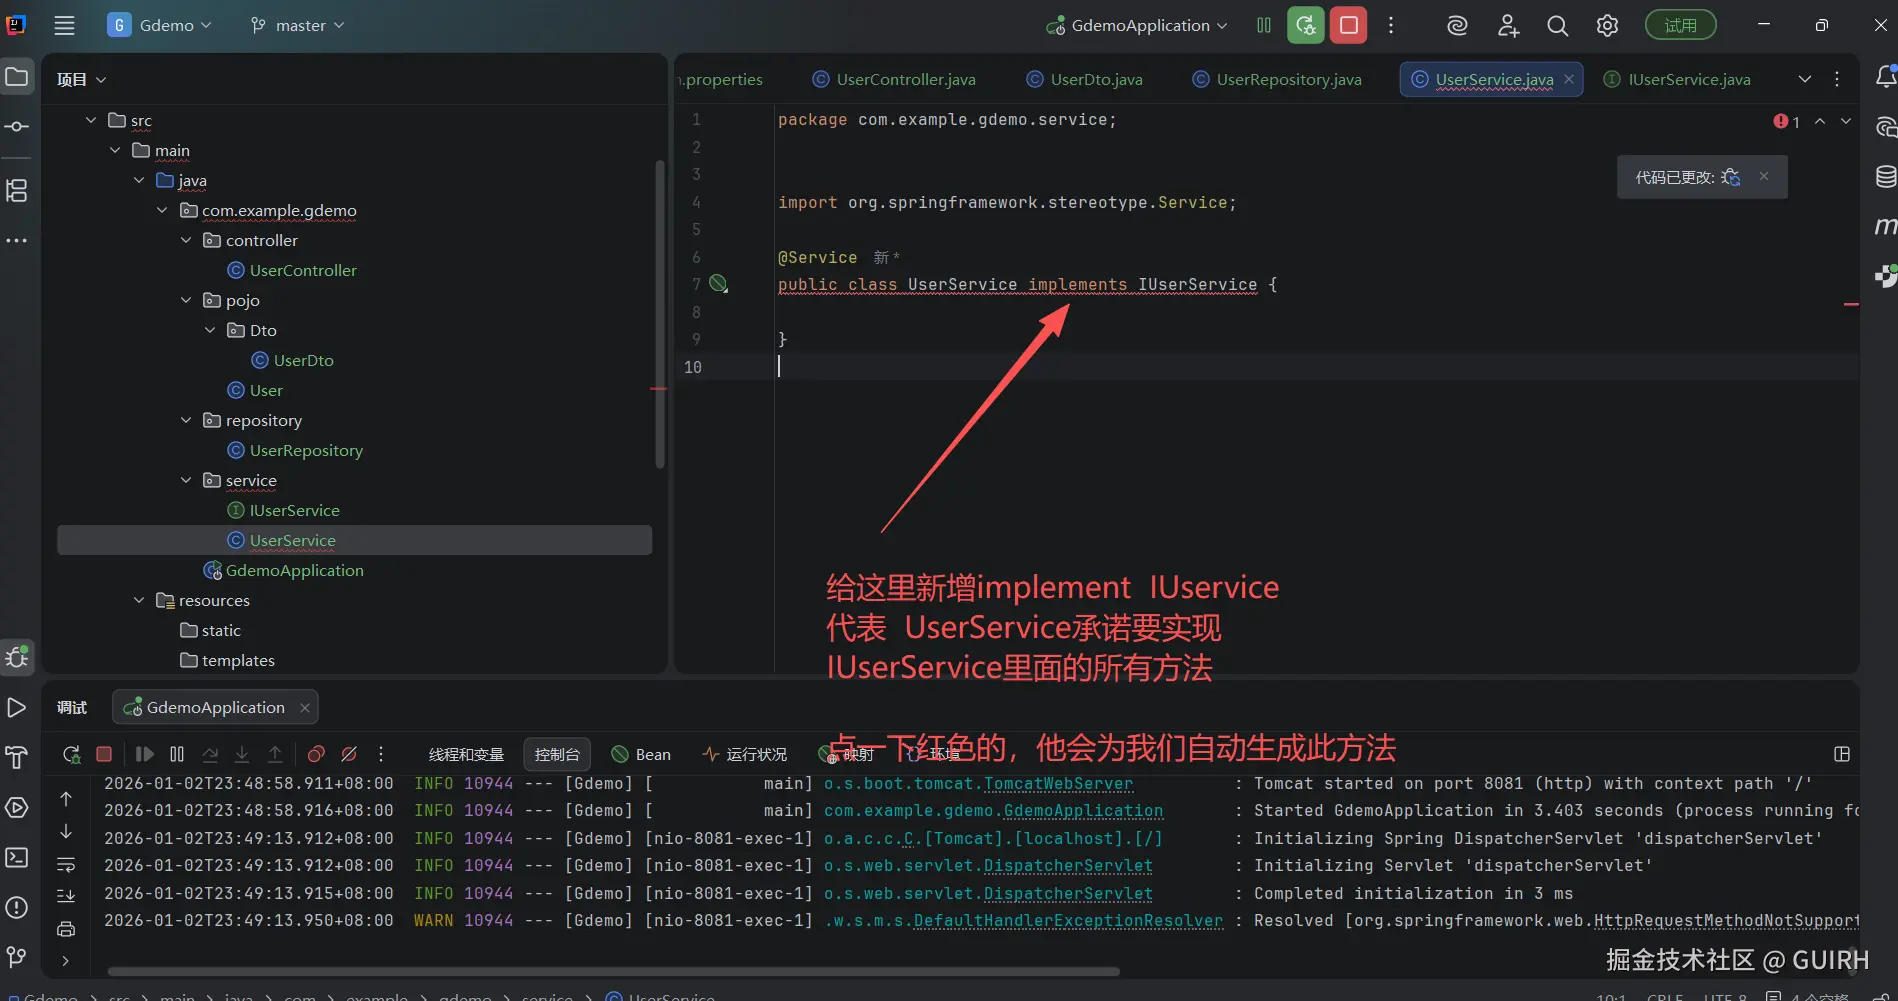Rerun GdemoApplication in debug panel toolbar
This screenshot has width=1898, height=1001.
tap(71, 754)
